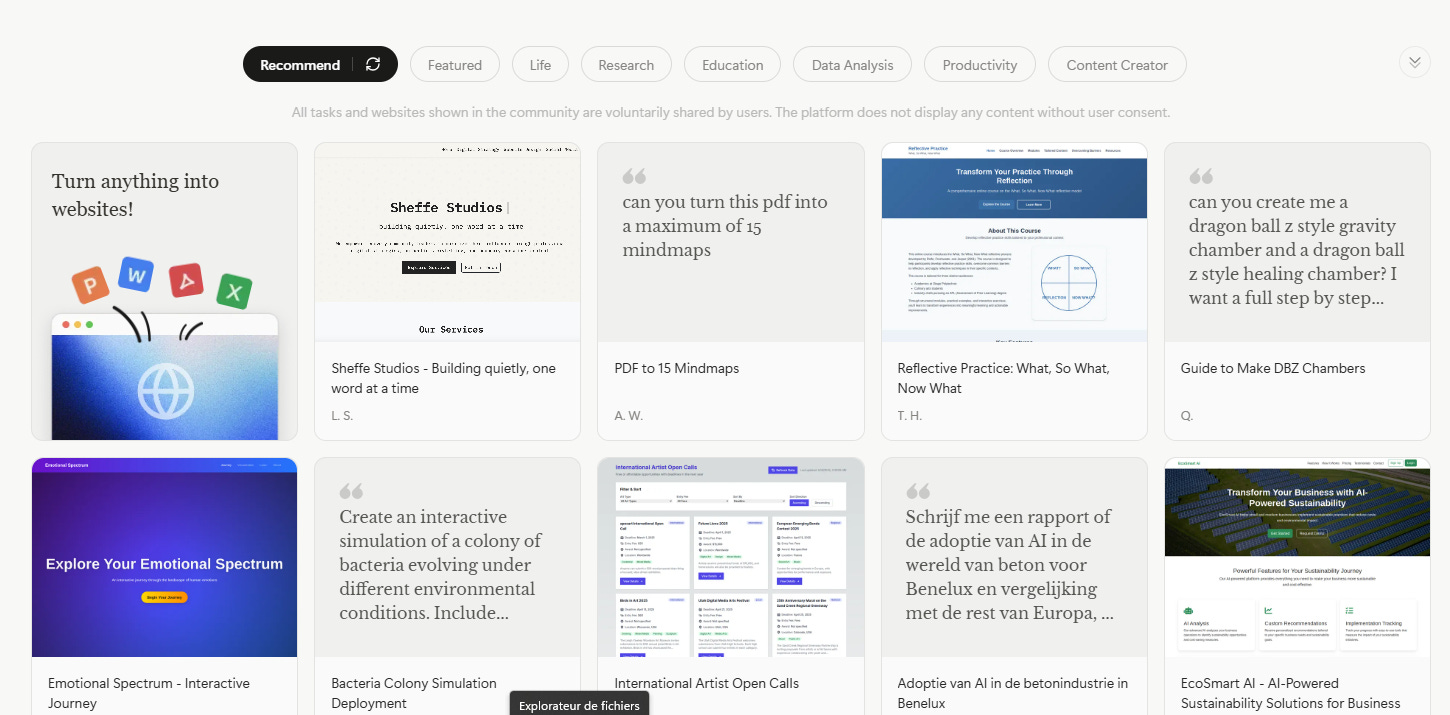Switch to the Data Analysis tab
Screen dimensions: 1450x715
[x=852, y=65]
